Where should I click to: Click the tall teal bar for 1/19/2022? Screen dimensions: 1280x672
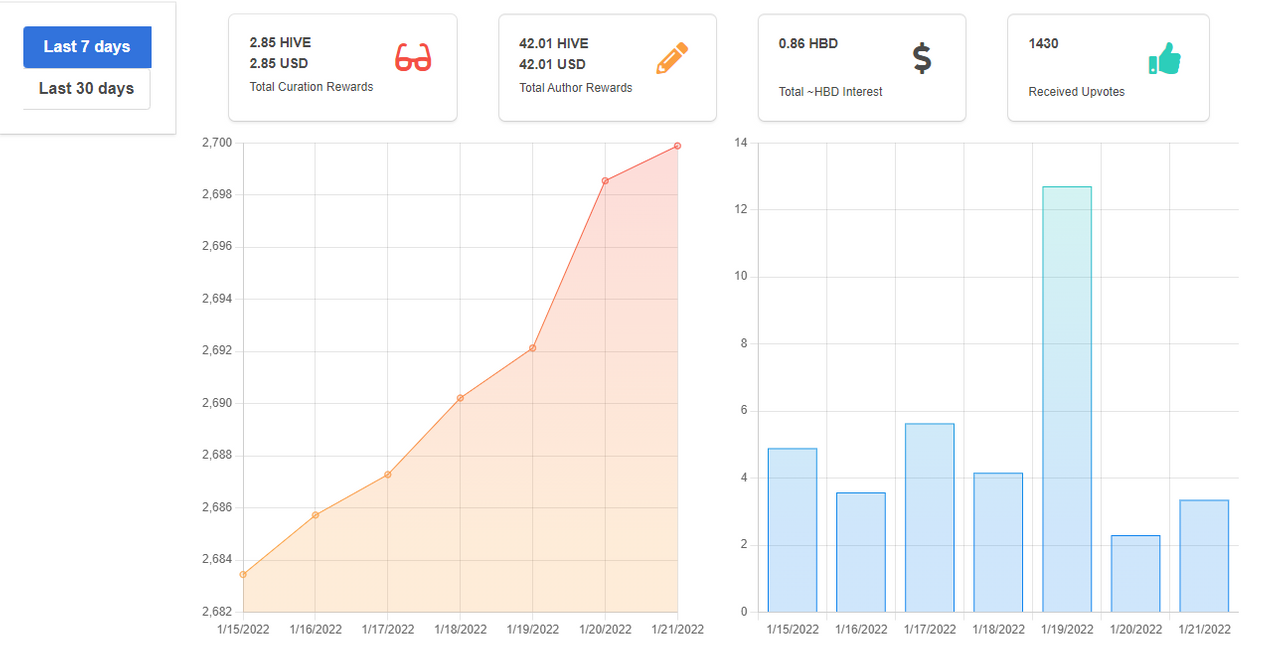point(1067,399)
